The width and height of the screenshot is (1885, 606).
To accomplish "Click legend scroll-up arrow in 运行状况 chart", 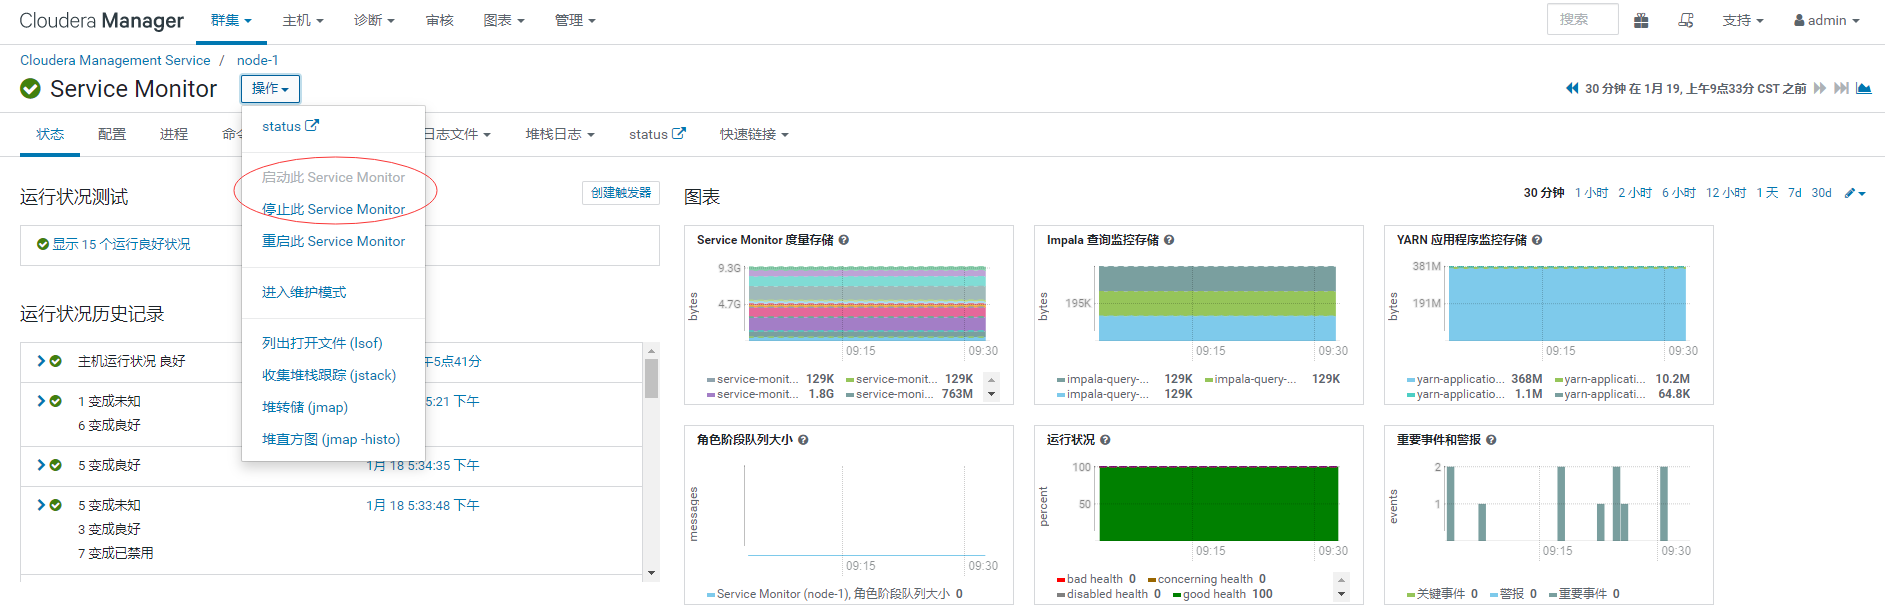I will [x=1342, y=579].
